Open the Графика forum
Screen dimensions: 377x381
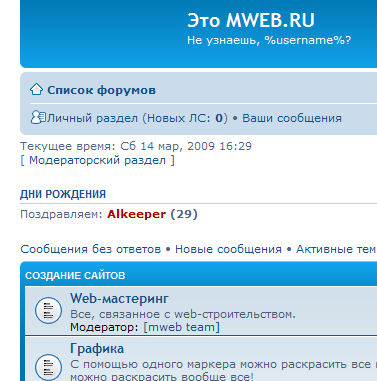[x=97, y=349]
